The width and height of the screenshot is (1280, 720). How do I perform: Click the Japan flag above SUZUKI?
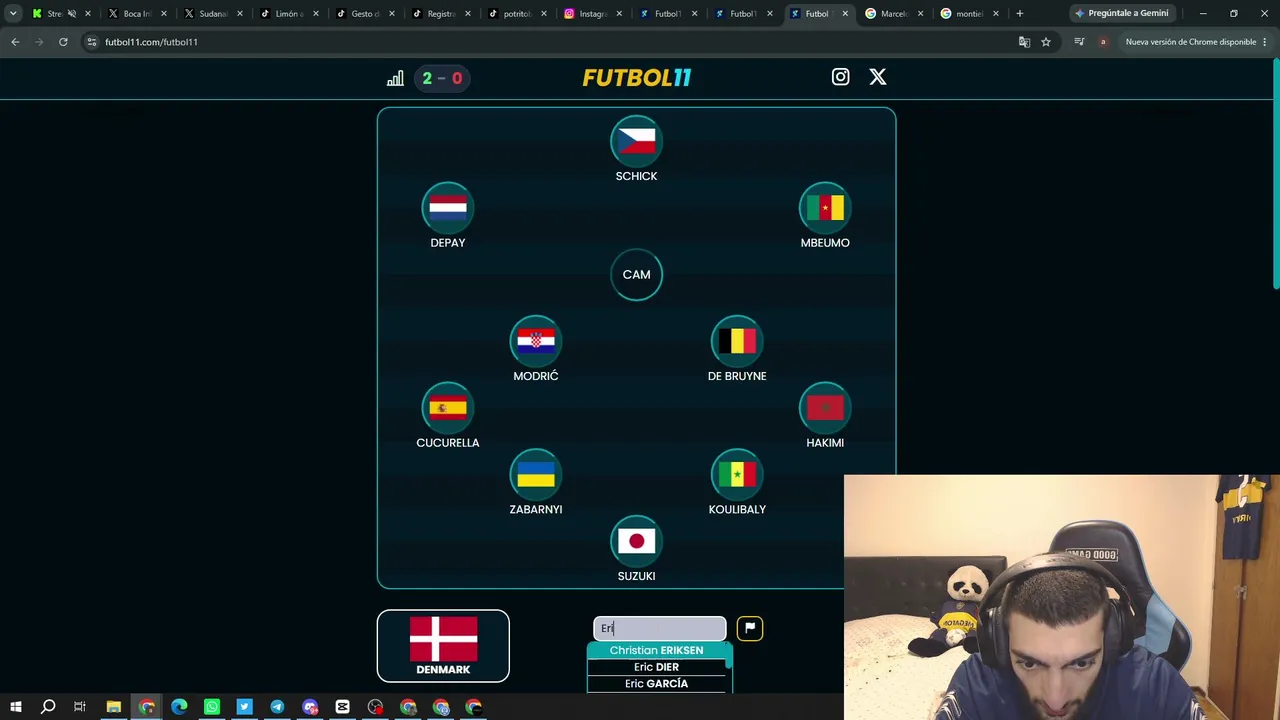636,542
